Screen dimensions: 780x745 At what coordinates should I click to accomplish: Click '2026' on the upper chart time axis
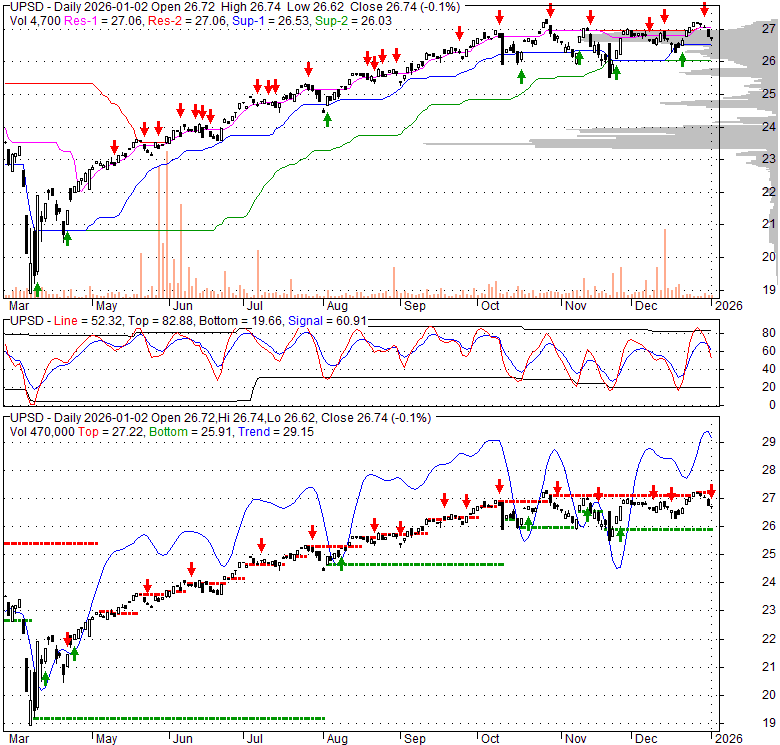(x=729, y=305)
